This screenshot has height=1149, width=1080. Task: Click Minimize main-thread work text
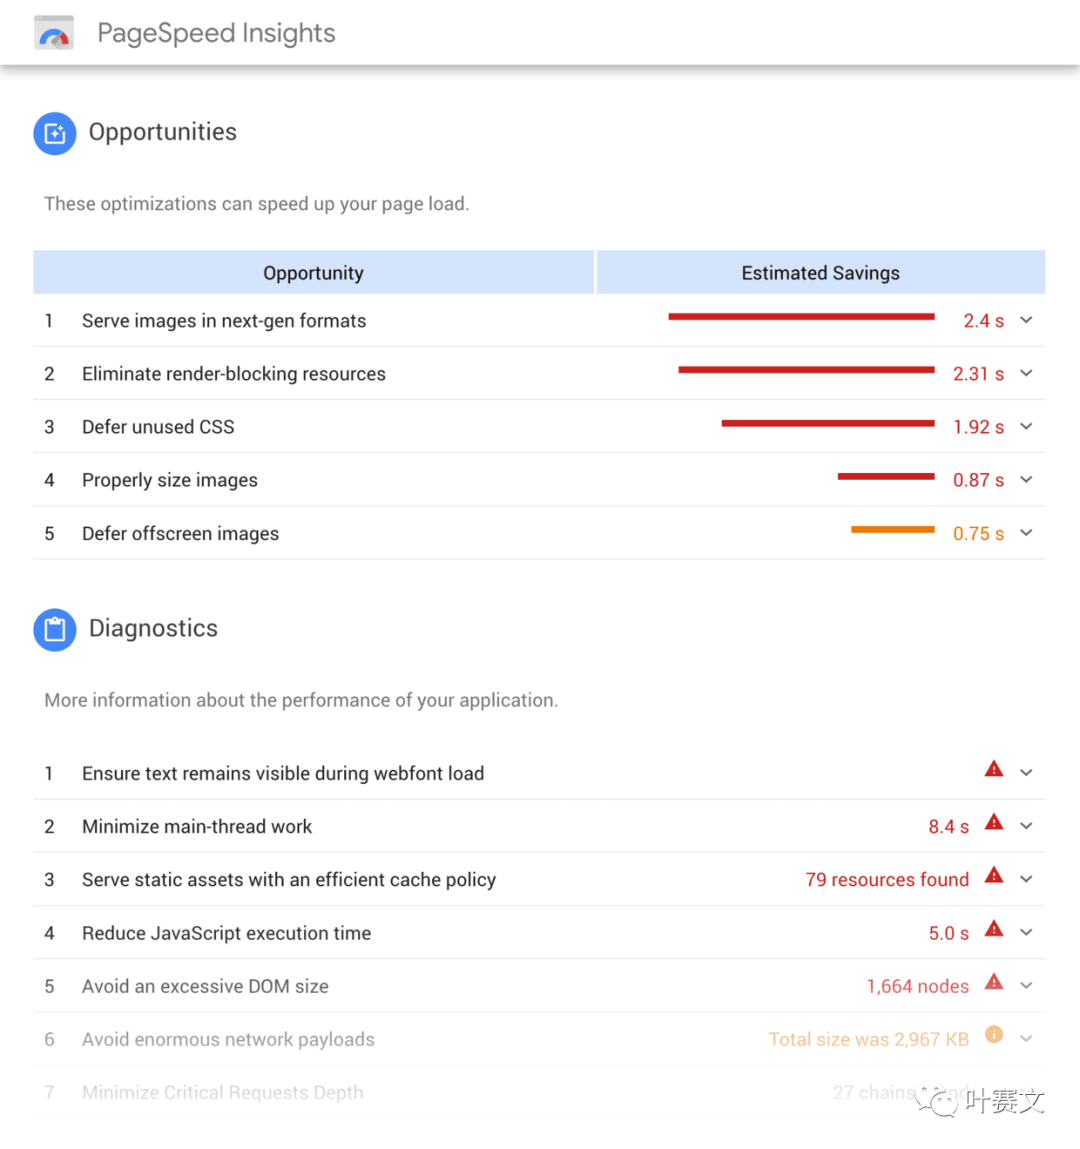[x=197, y=827]
